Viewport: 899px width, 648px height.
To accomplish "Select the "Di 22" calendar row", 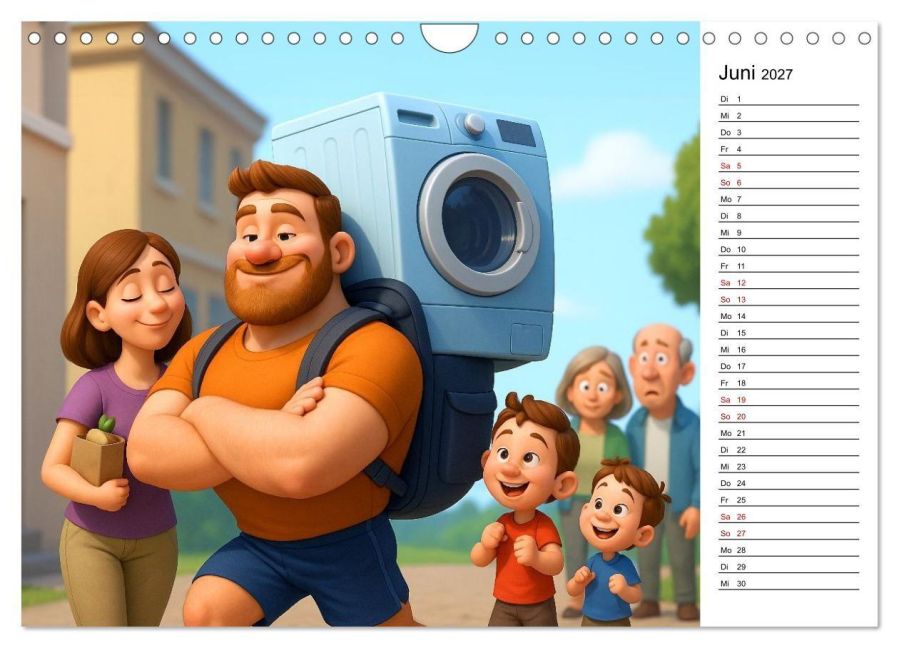I will [x=789, y=450].
